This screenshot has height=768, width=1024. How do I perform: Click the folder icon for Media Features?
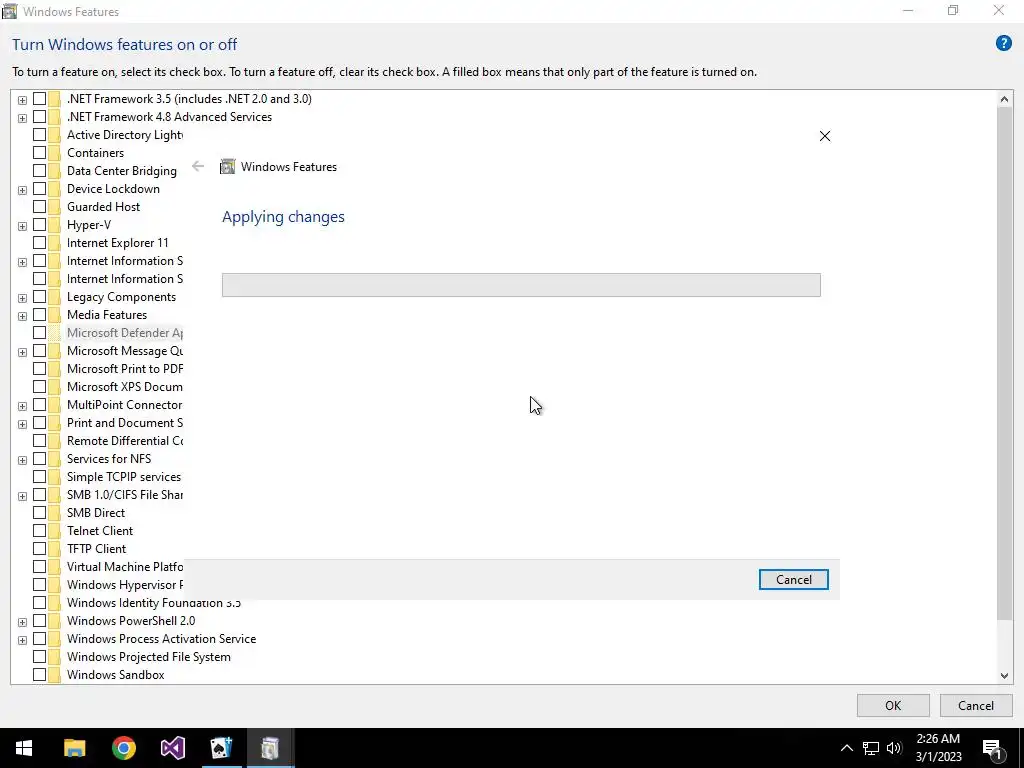click(x=55, y=315)
